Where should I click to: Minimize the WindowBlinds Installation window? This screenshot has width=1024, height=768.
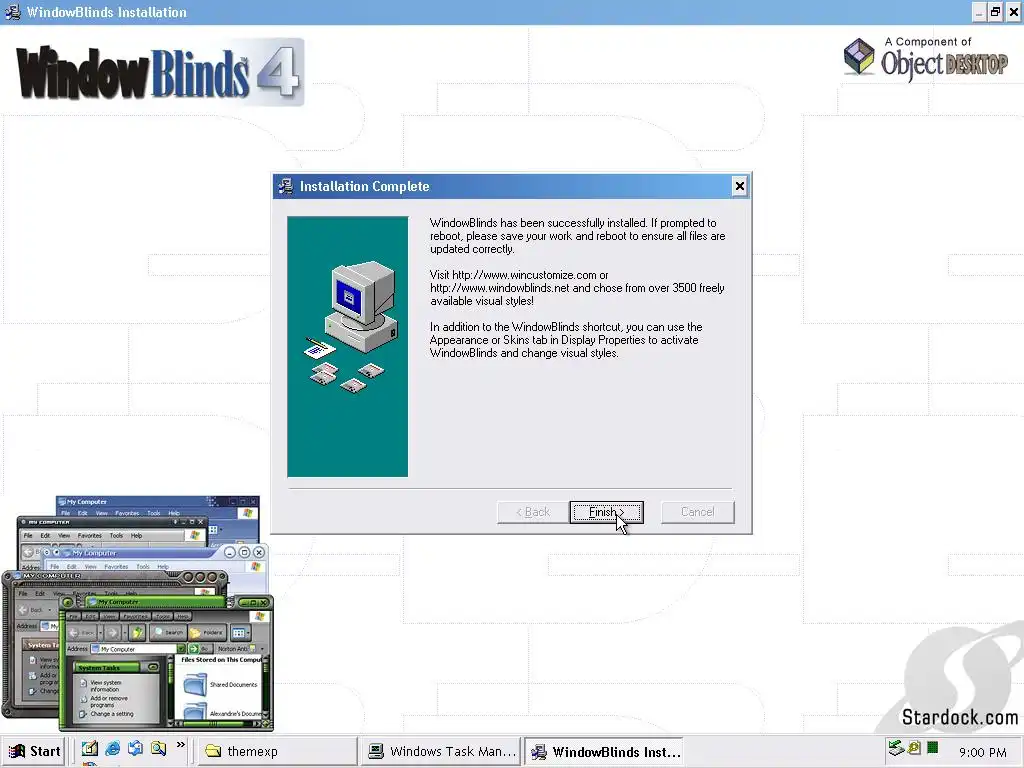[979, 12]
